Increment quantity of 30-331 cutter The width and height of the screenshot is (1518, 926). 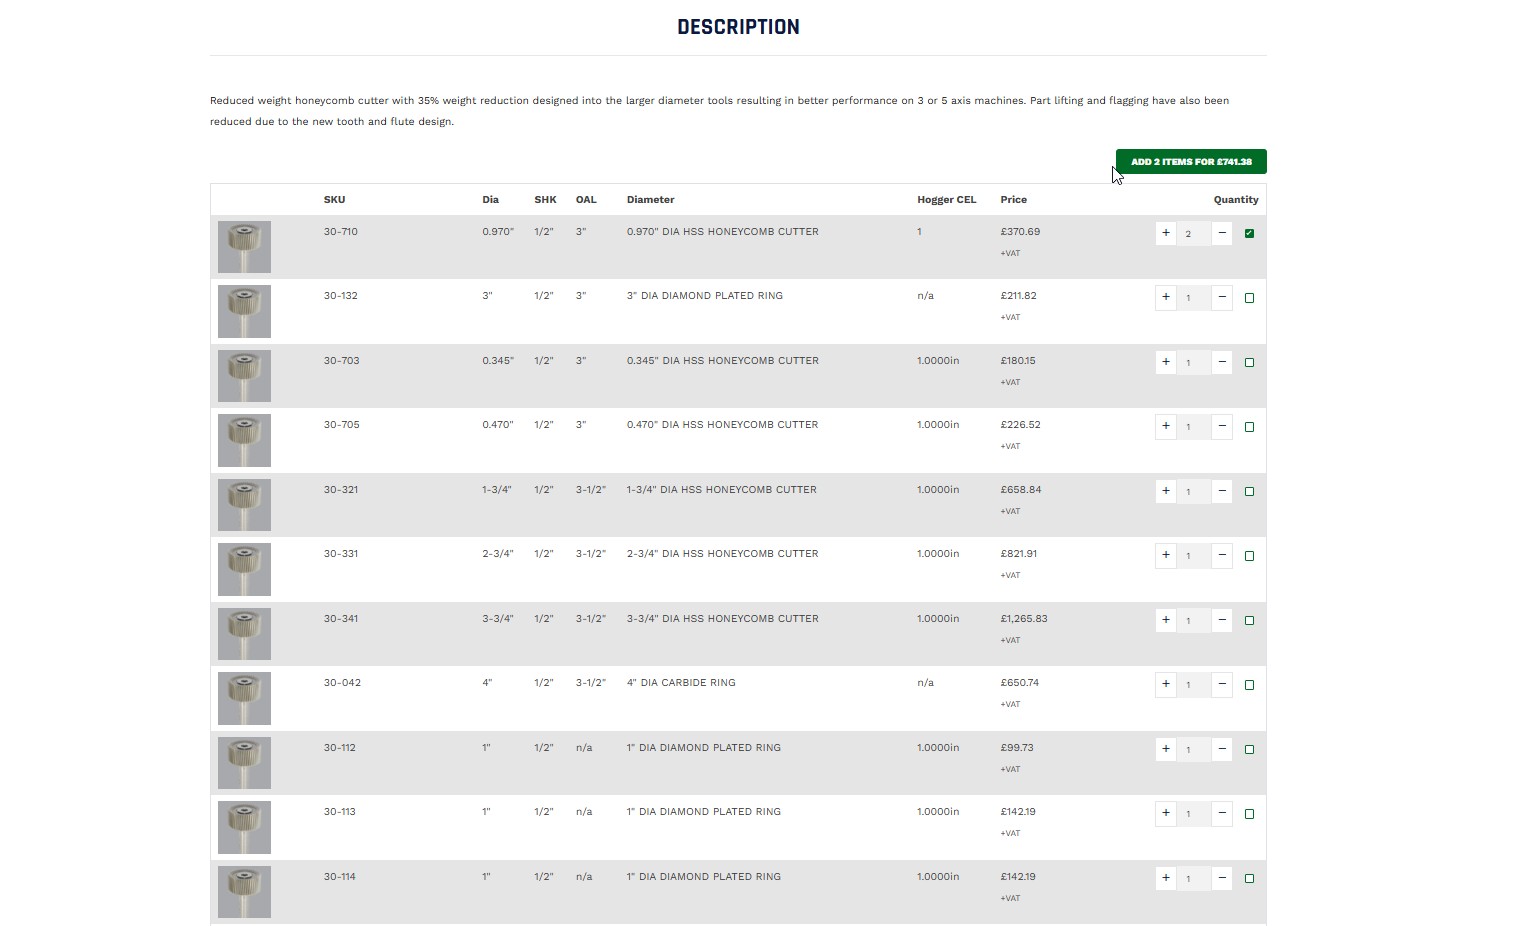(x=1165, y=555)
